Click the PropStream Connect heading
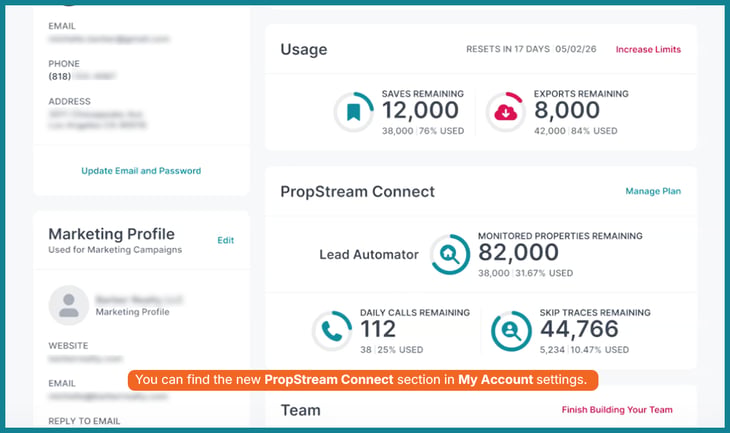Image resolution: width=730 pixels, height=433 pixels. 358,192
